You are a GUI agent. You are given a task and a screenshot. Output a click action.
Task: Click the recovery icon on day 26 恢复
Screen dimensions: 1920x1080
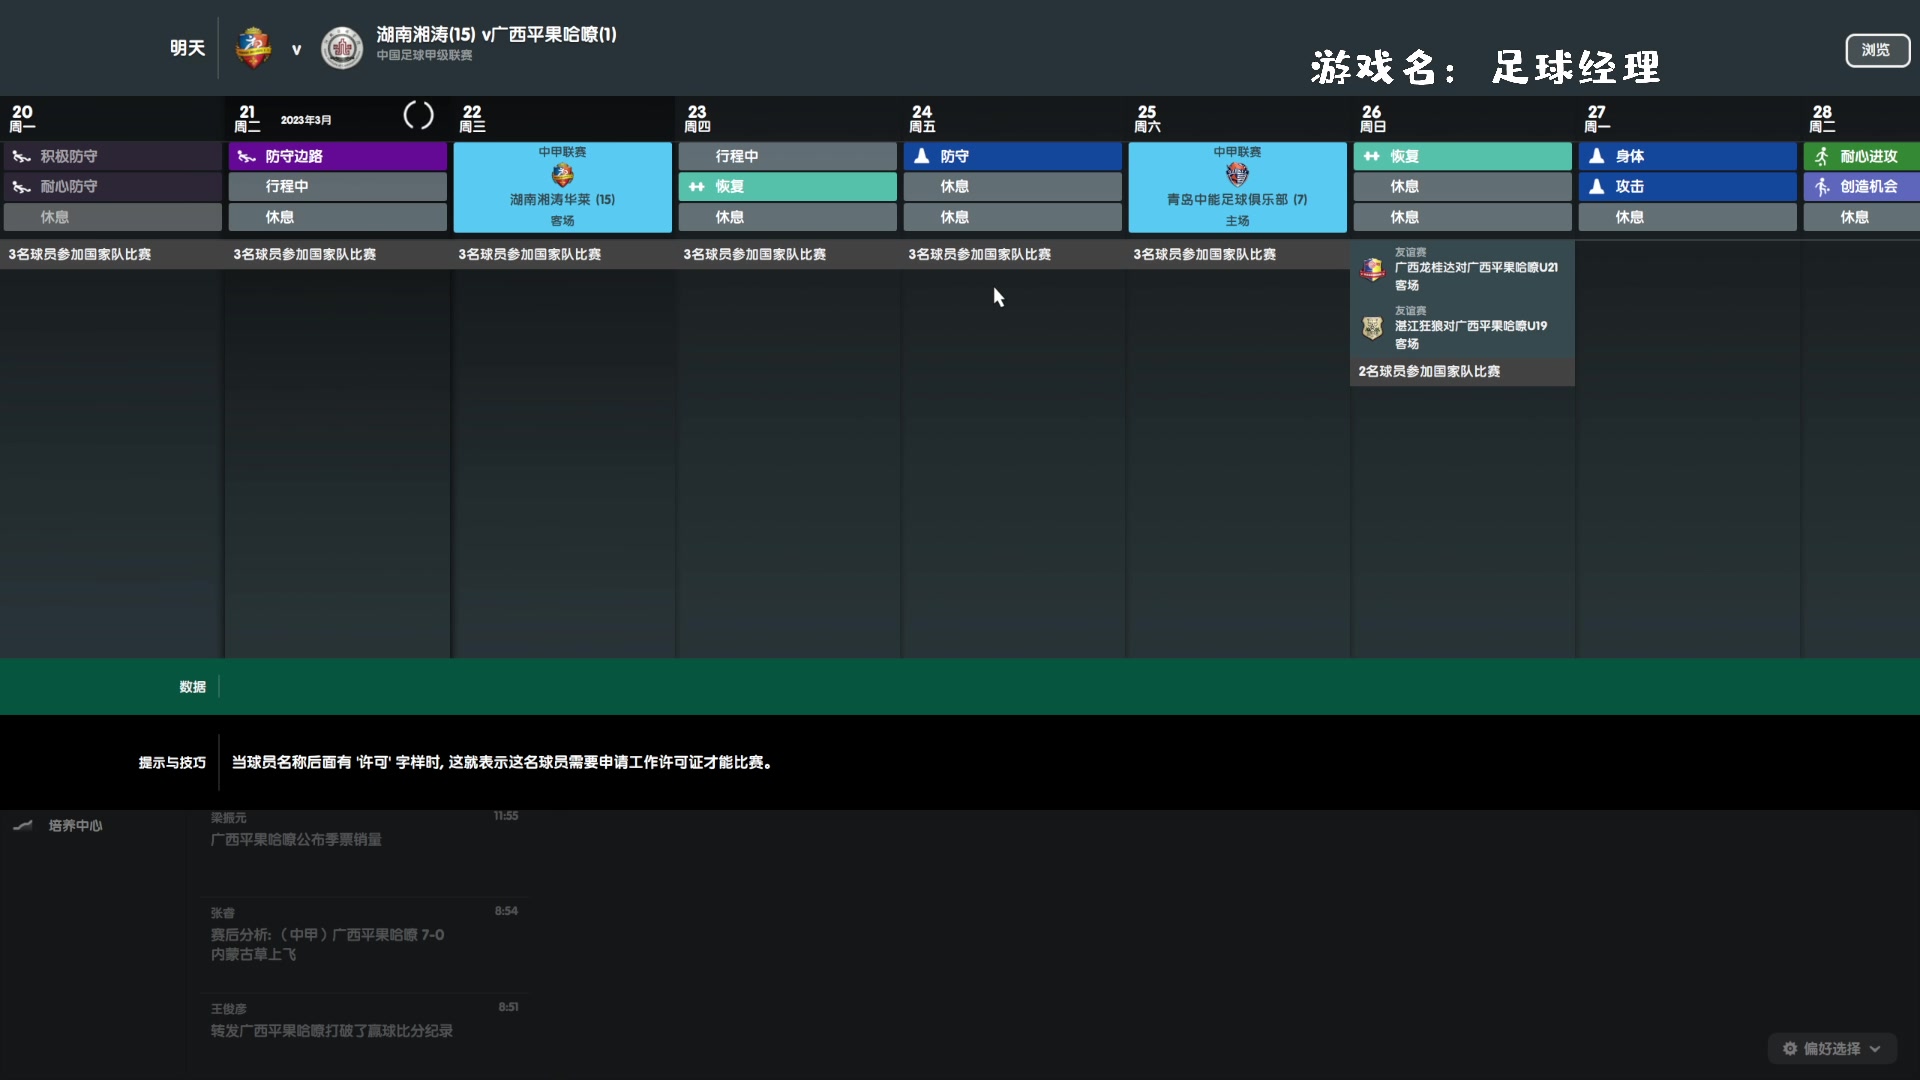click(1372, 156)
